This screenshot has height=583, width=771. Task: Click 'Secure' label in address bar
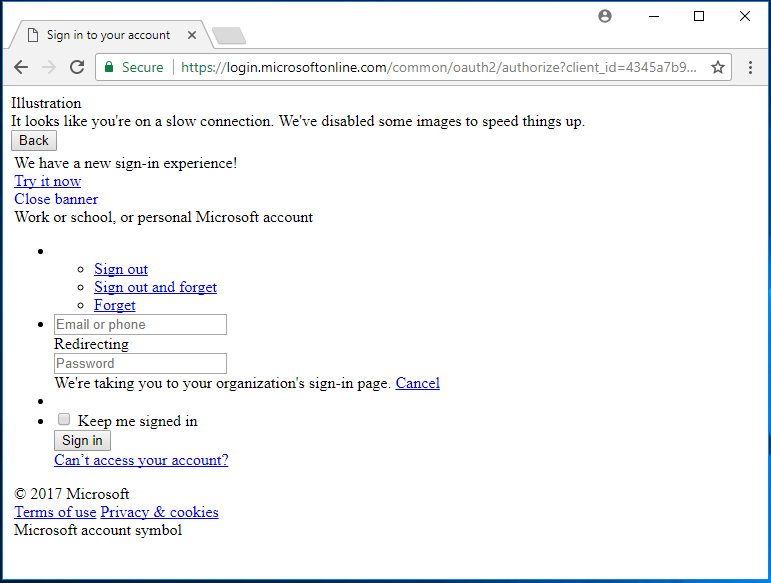(143, 67)
